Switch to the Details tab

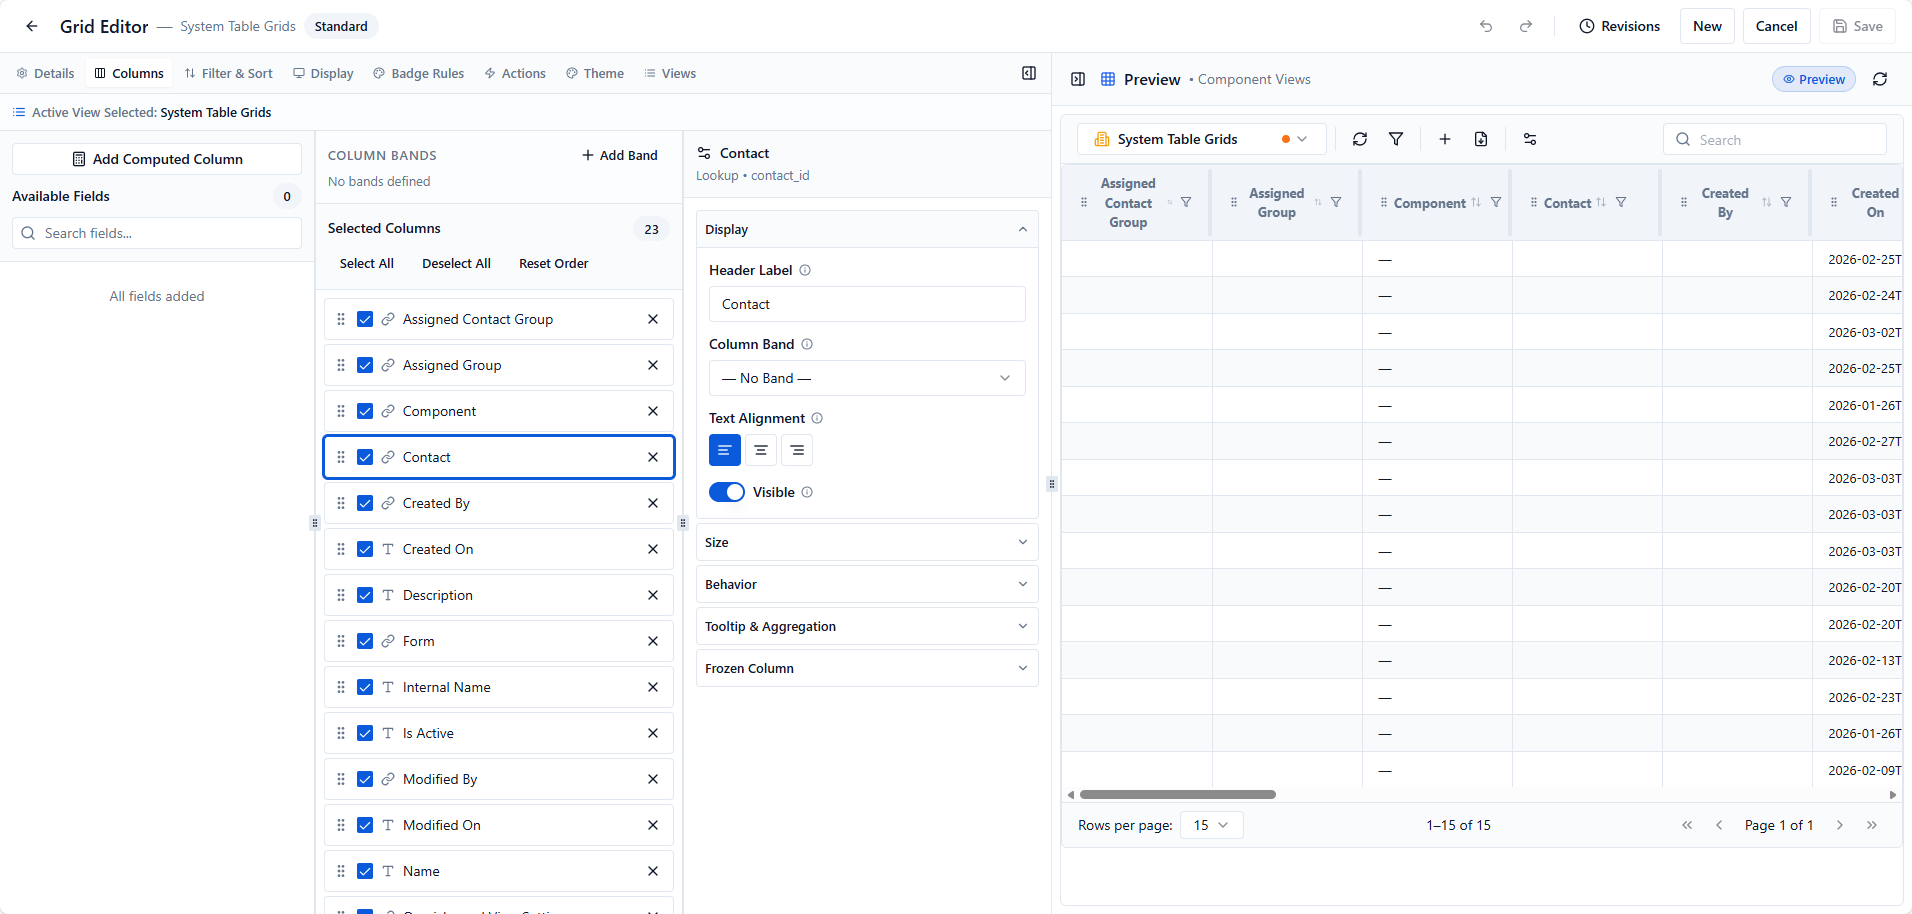[x=46, y=73]
